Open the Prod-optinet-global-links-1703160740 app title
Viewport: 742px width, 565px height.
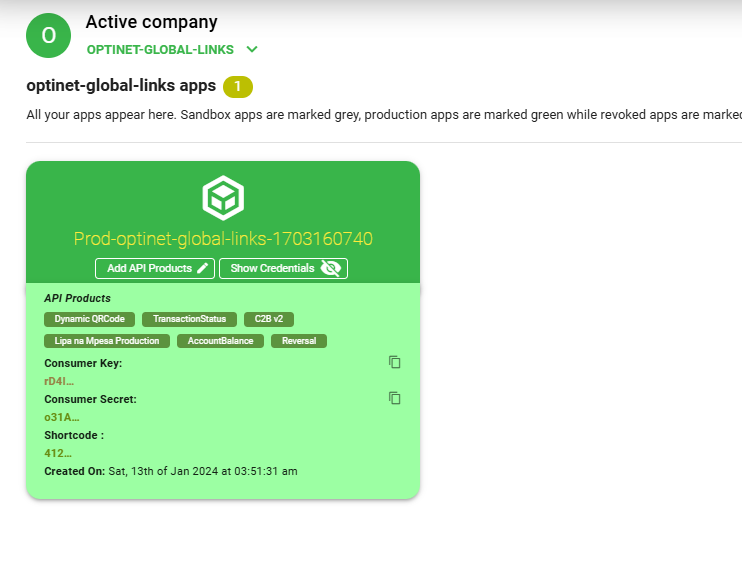[x=223, y=238]
